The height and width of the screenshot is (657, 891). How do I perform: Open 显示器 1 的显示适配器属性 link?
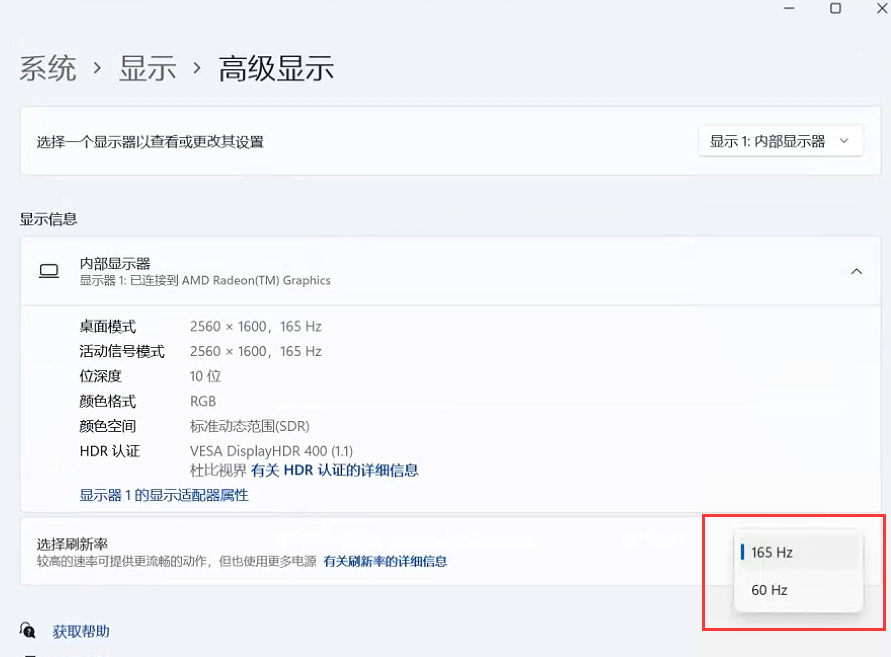(x=164, y=496)
